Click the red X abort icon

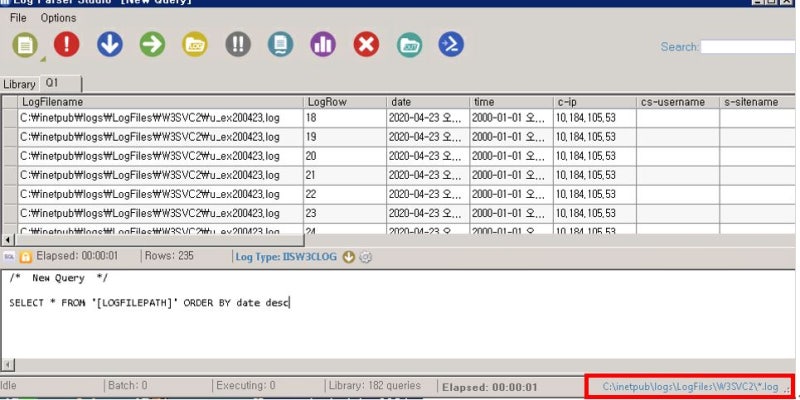pyautogui.click(x=366, y=44)
